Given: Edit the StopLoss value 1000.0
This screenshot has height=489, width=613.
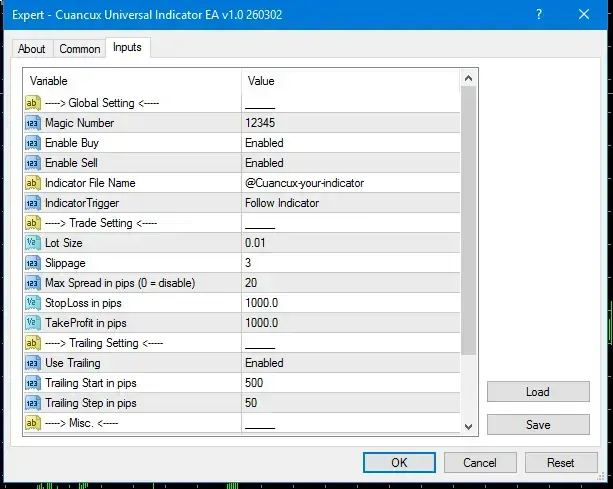Looking at the screenshot, I should [x=351, y=303].
